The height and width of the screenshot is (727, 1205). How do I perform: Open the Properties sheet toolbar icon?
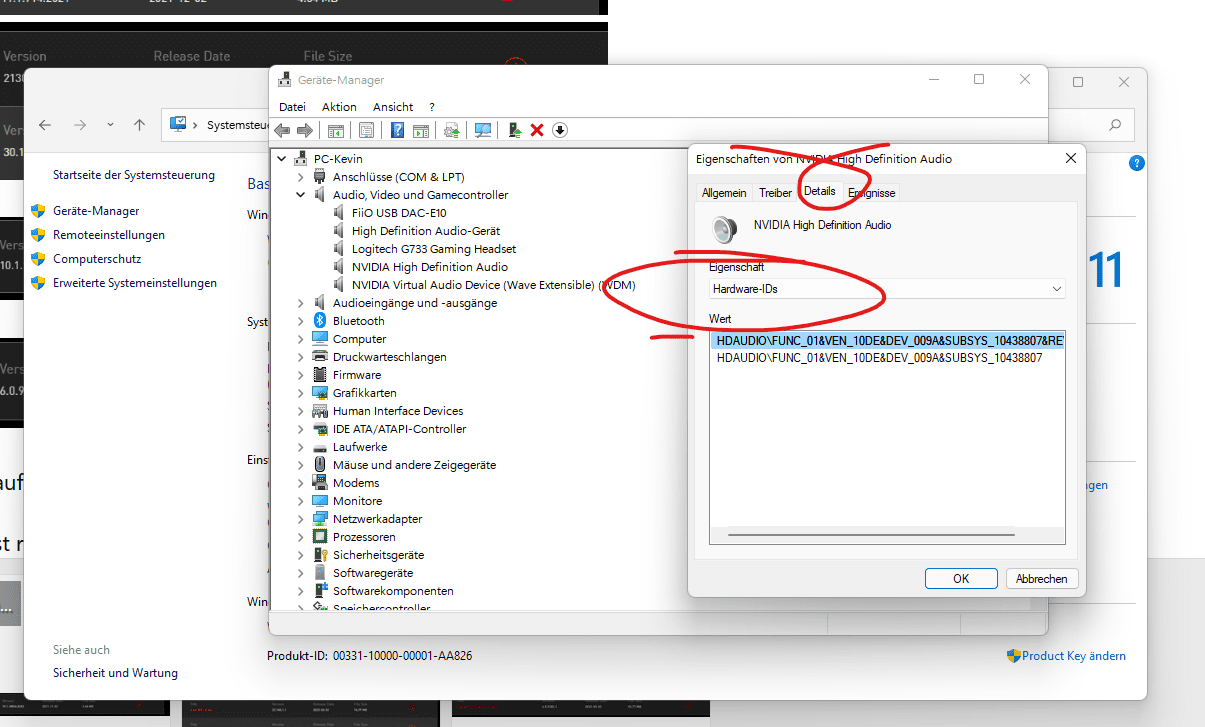click(366, 130)
